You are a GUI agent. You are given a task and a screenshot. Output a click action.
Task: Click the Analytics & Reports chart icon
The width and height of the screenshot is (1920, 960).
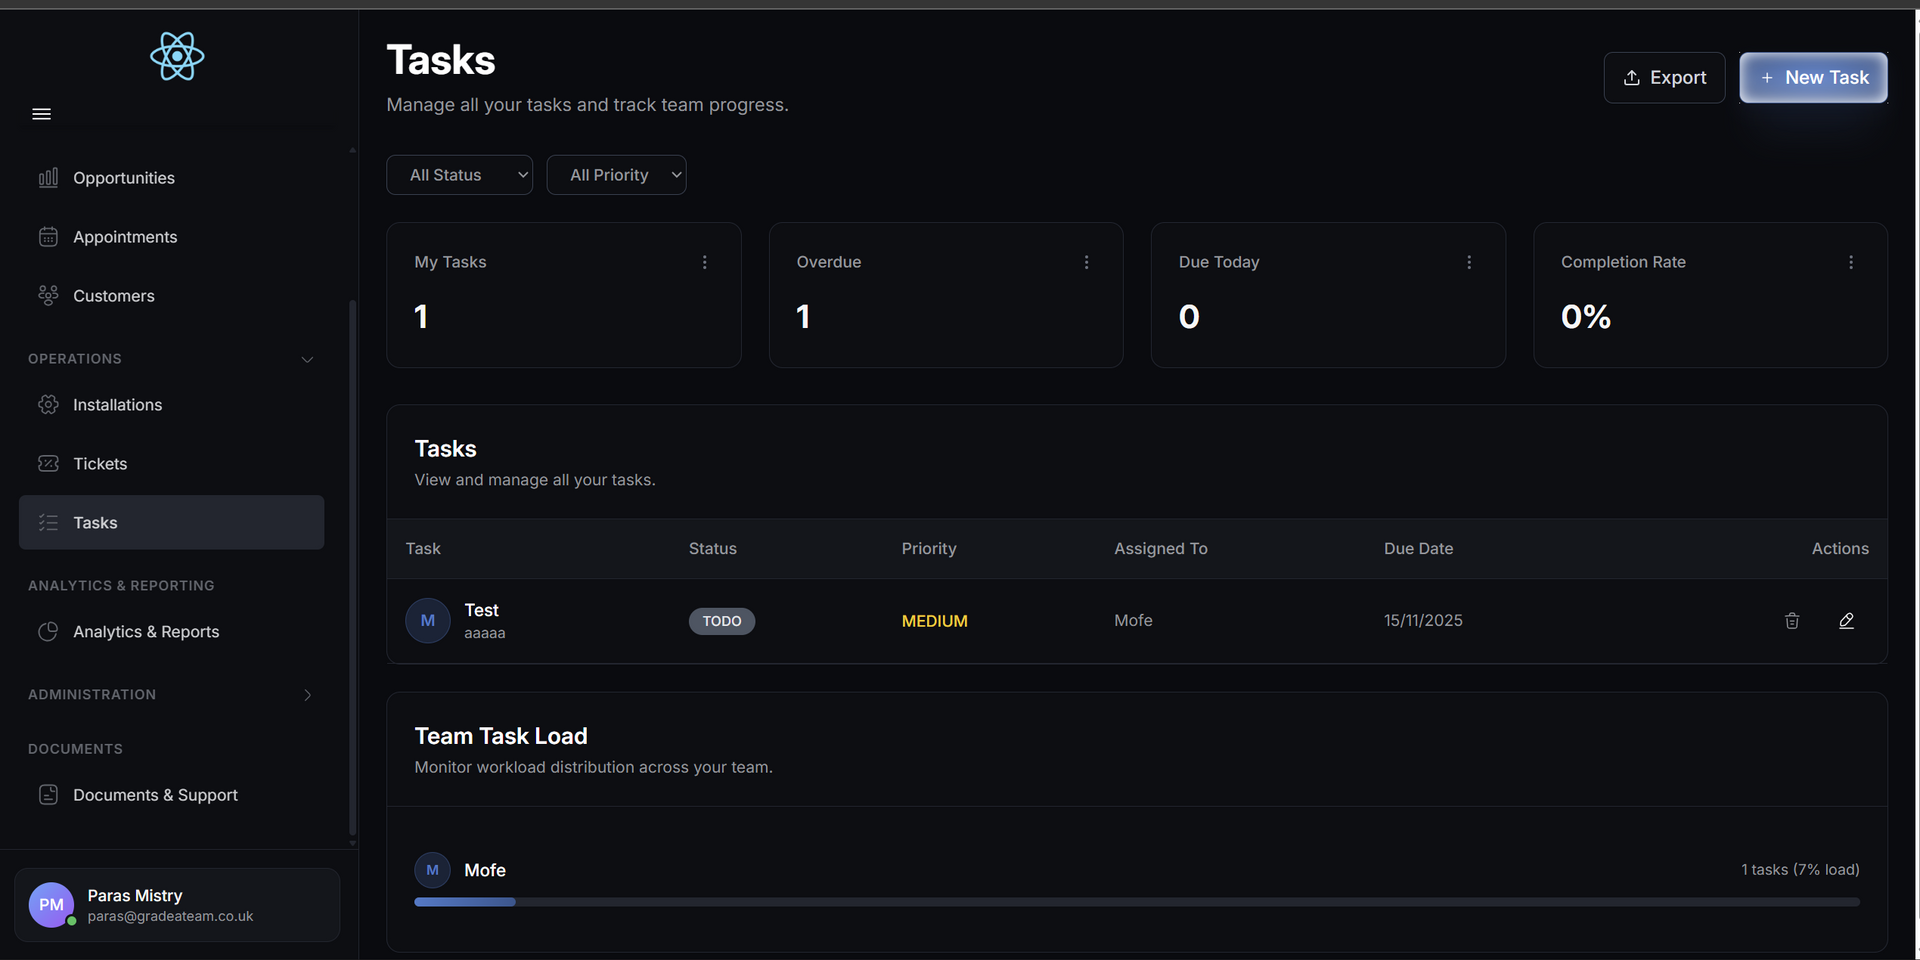coord(50,631)
